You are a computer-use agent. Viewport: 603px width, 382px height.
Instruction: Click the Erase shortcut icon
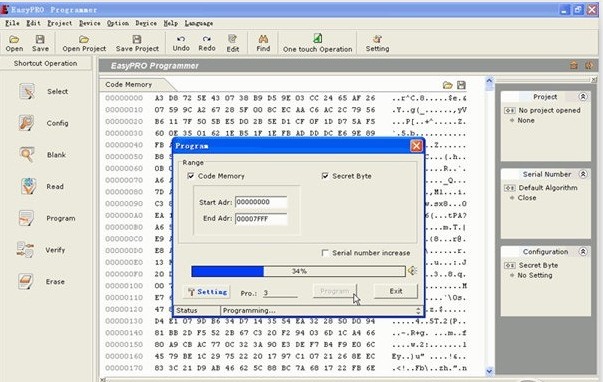point(26,281)
